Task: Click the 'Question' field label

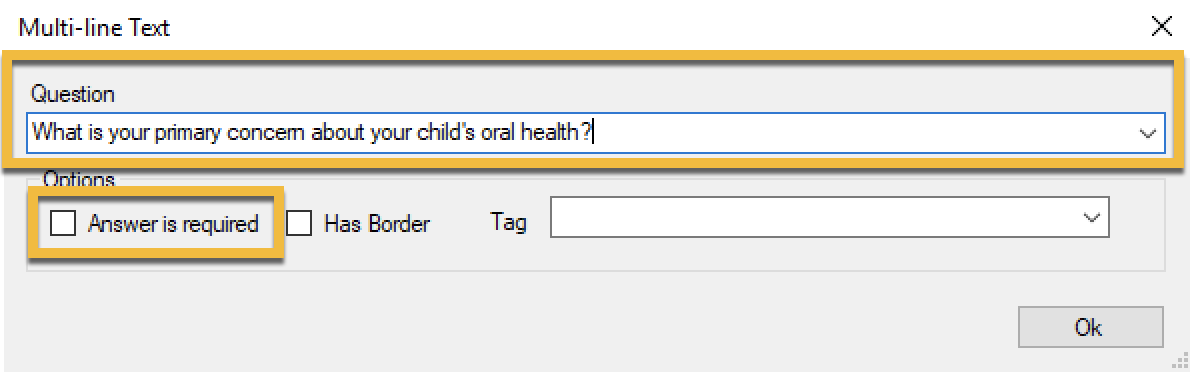Action: [73, 94]
